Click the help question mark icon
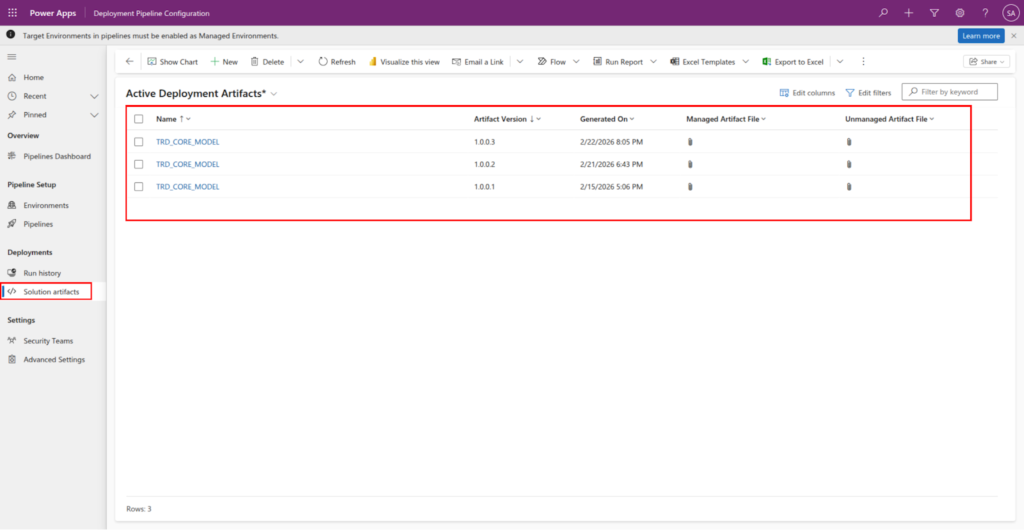This screenshot has width=1024, height=530. [985, 13]
